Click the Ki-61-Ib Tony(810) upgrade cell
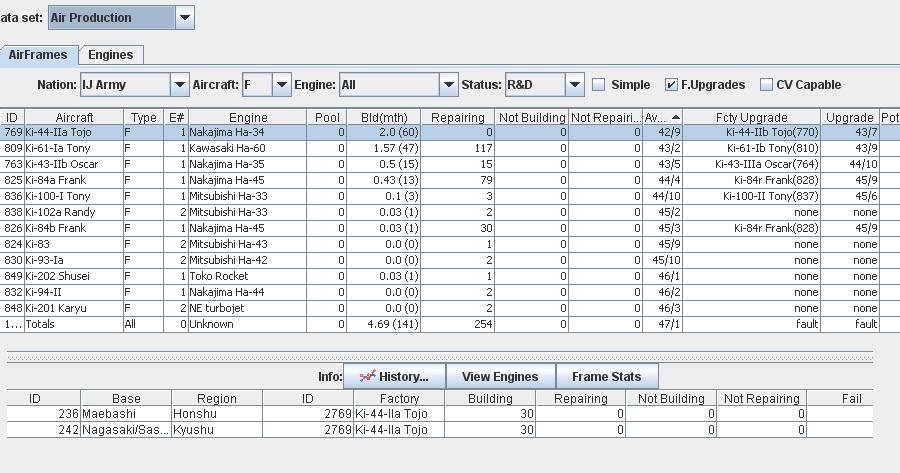This screenshot has width=900, height=473. click(x=751, y=148)
